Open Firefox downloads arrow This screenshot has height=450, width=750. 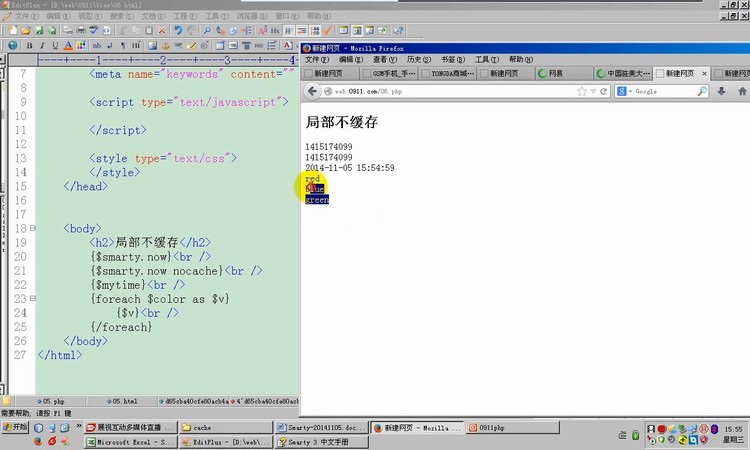721,91
